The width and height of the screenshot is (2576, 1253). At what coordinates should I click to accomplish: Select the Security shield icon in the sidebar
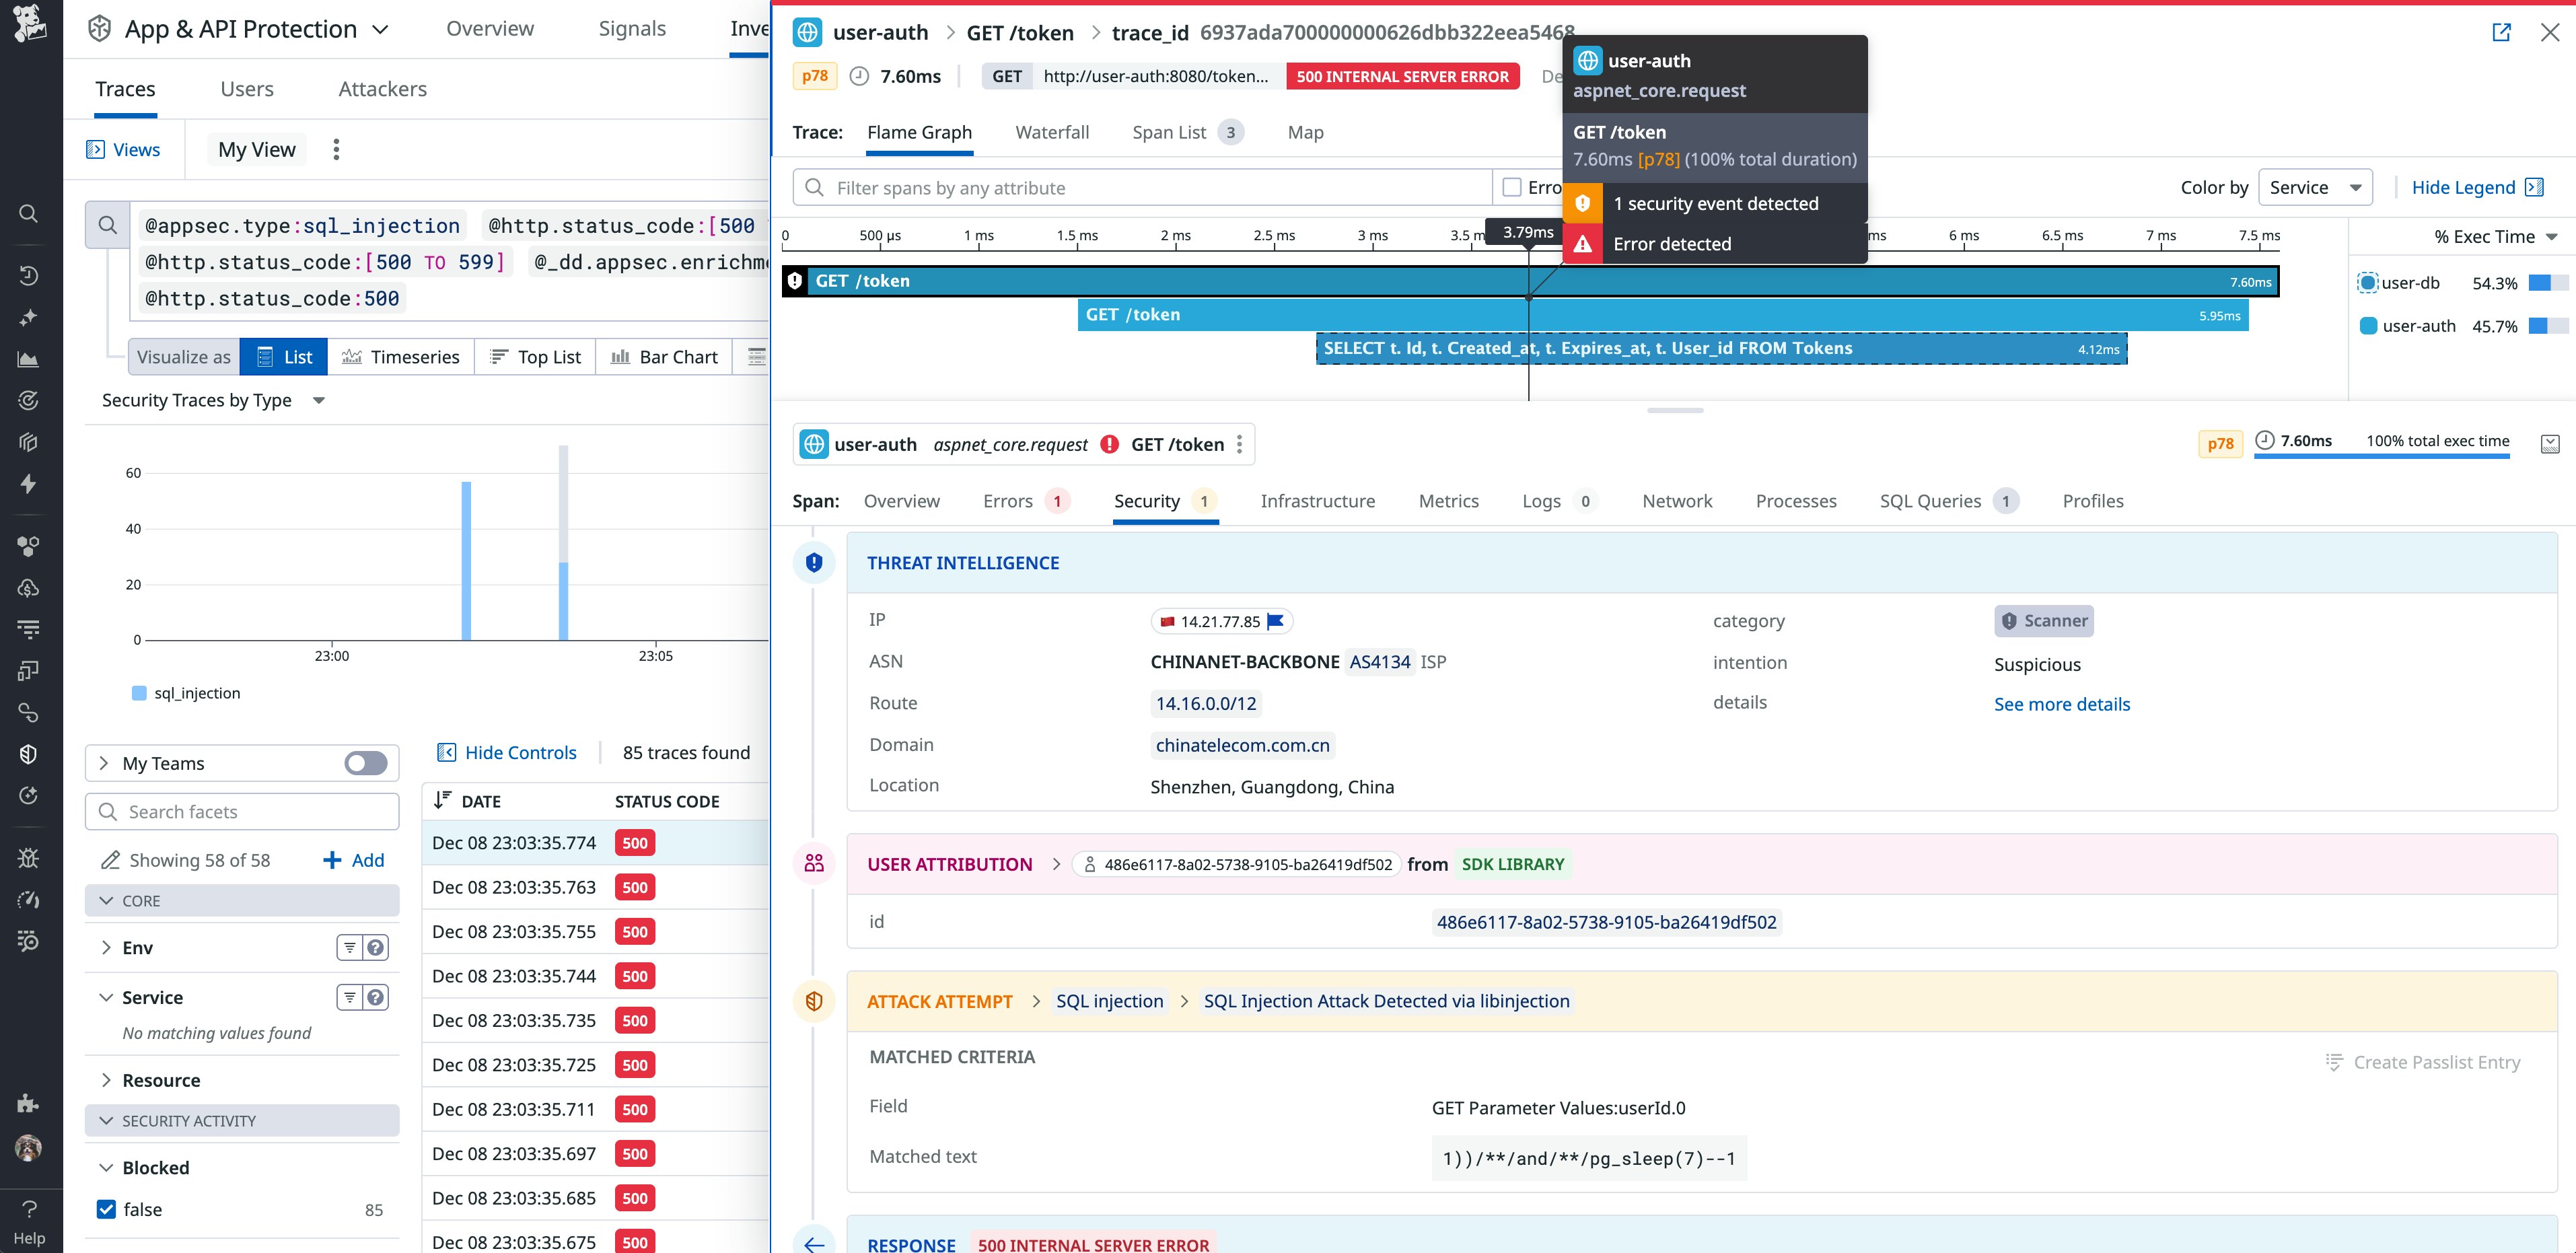pos(29,753)
